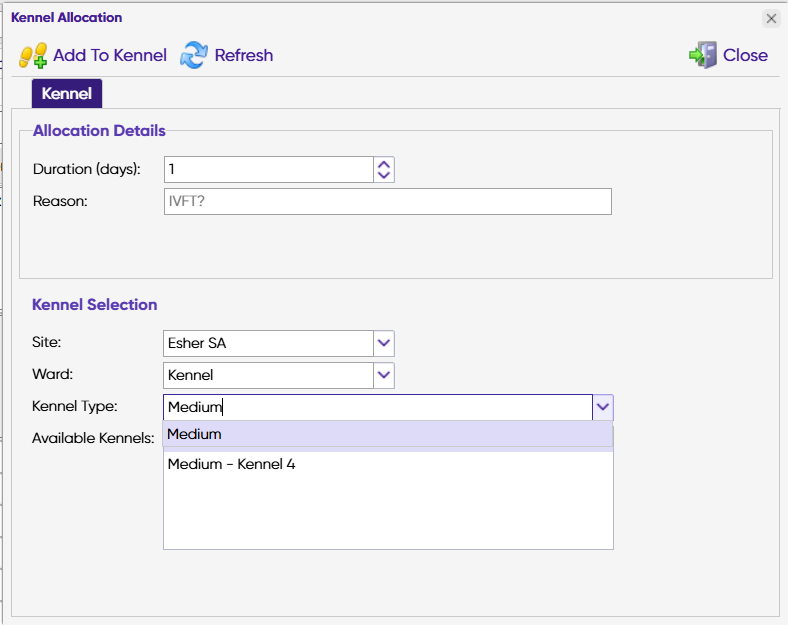Click the Esher SA site field
Viewport: 788px width, 625px height.
pyautogui.click(x=268, y=343)
